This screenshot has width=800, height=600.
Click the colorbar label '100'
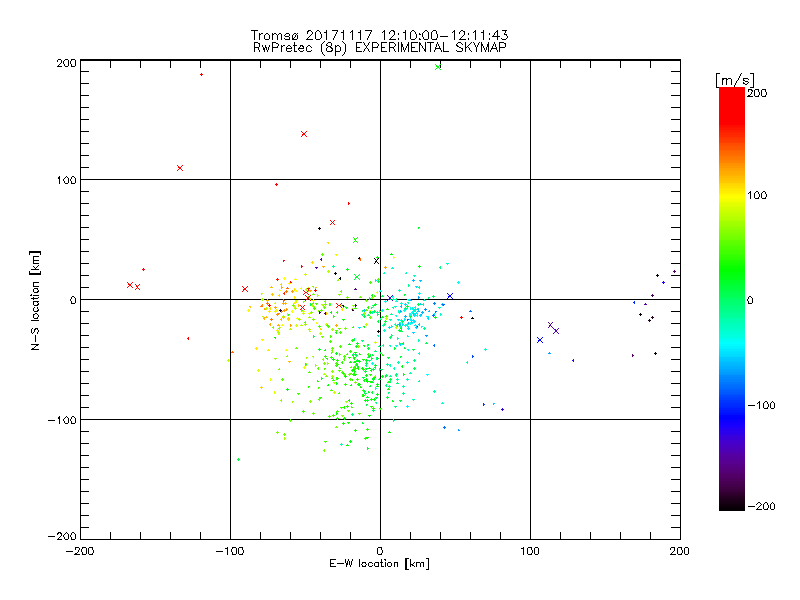(757, 195)
